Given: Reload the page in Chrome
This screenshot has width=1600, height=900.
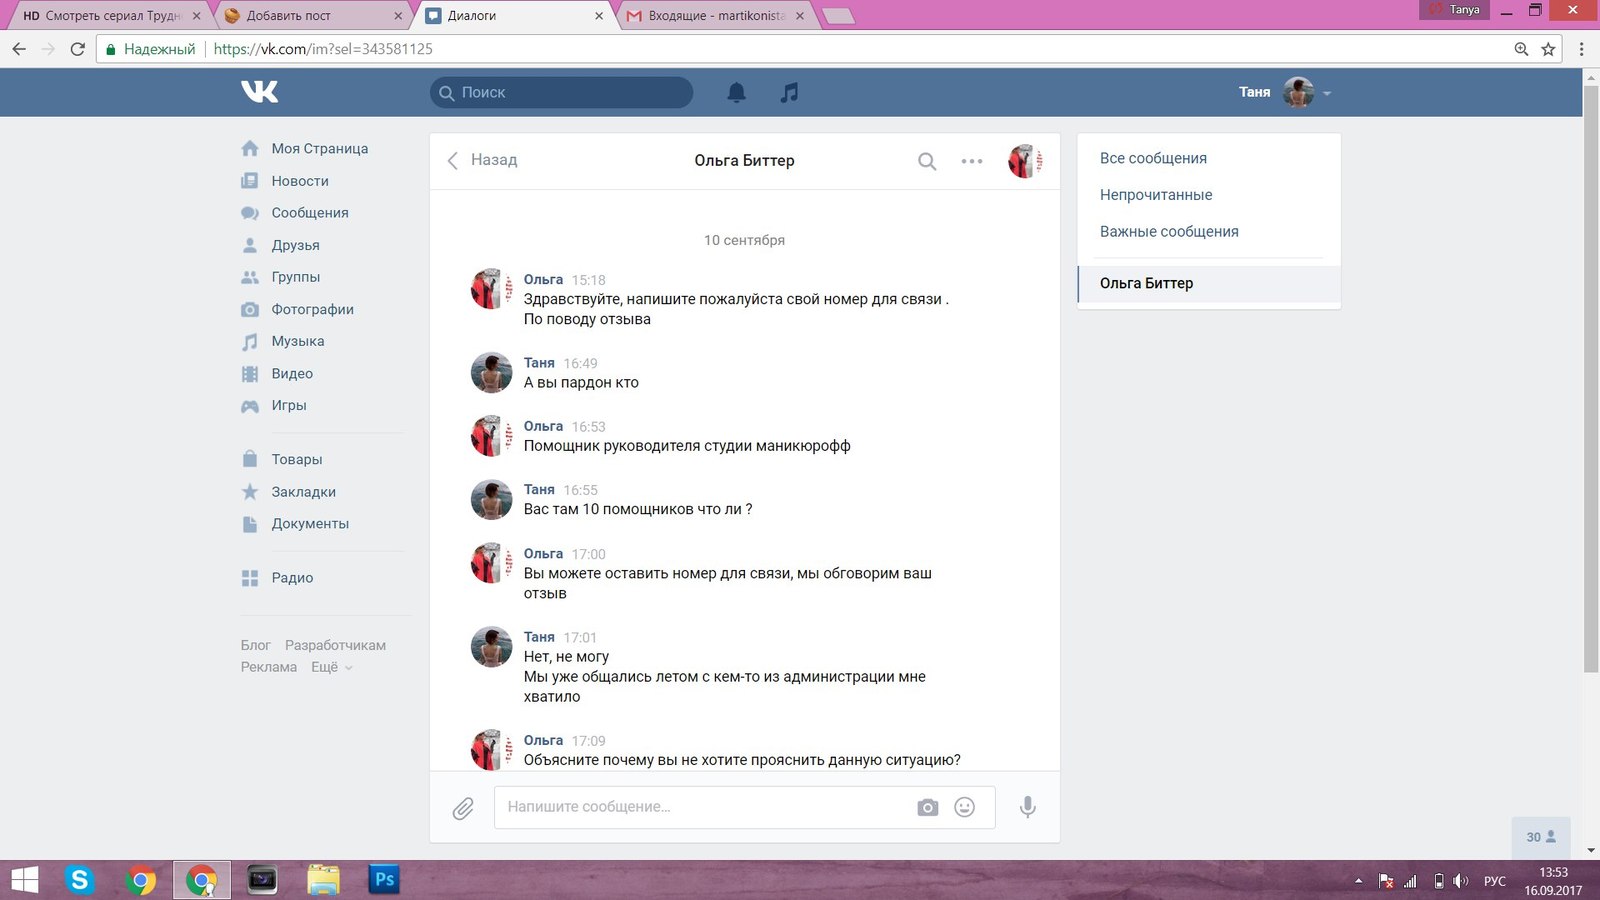Looking at the screenshot, I should 77,49.
